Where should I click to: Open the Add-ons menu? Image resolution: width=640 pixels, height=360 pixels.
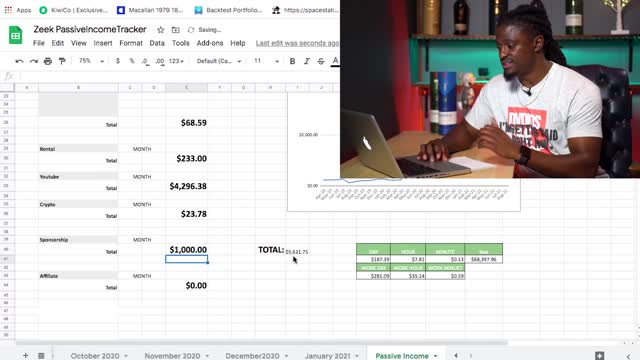point(210,43)
